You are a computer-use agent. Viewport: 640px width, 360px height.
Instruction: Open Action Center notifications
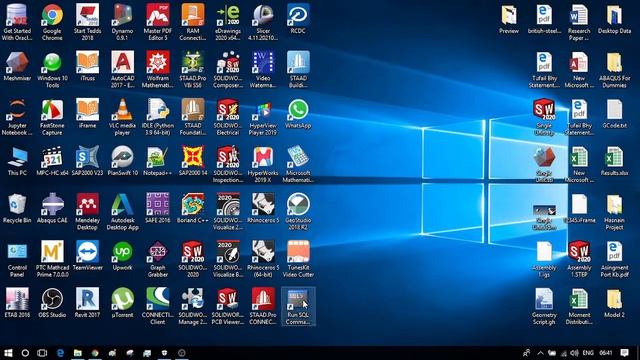tap(624, 353)
